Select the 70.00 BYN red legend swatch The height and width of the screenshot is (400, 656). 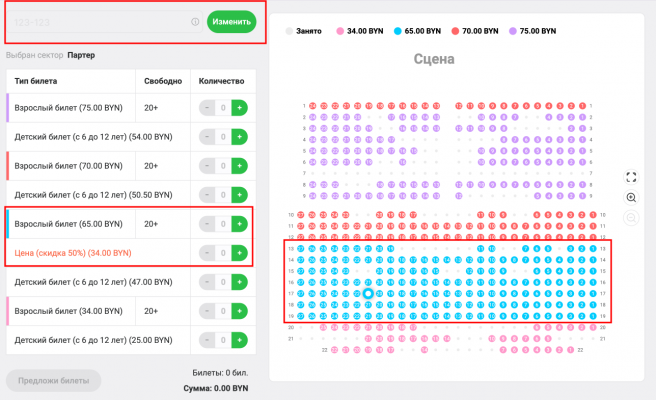point(455,31)
